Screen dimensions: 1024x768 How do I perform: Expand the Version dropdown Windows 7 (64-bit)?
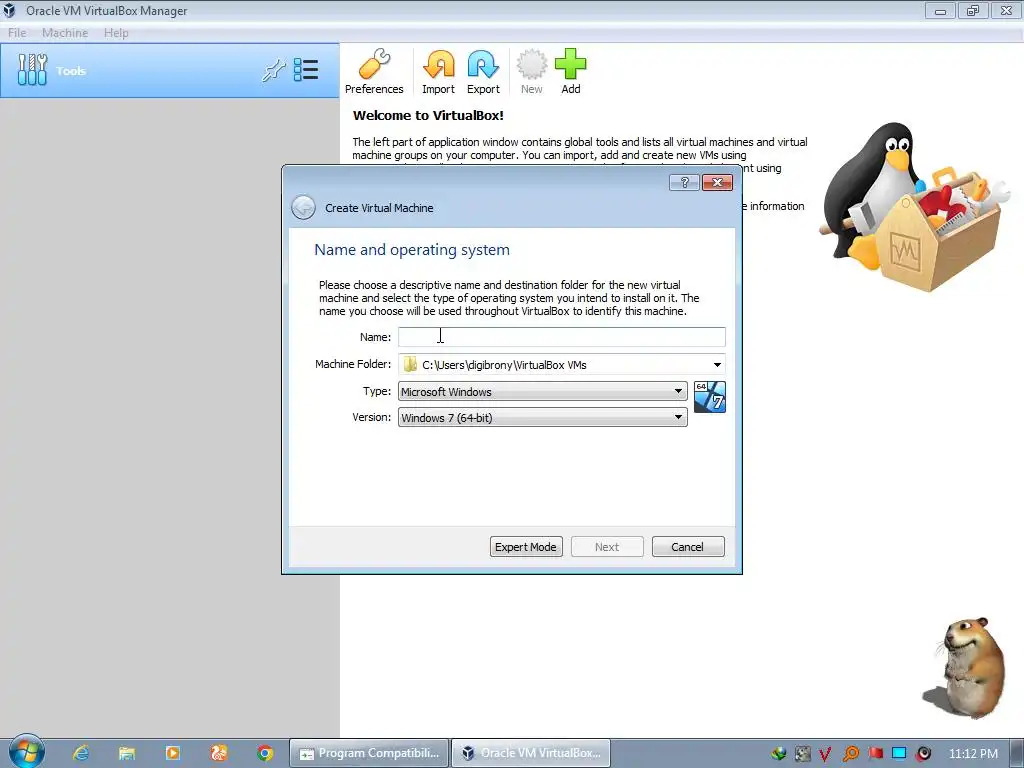point(542,417)
